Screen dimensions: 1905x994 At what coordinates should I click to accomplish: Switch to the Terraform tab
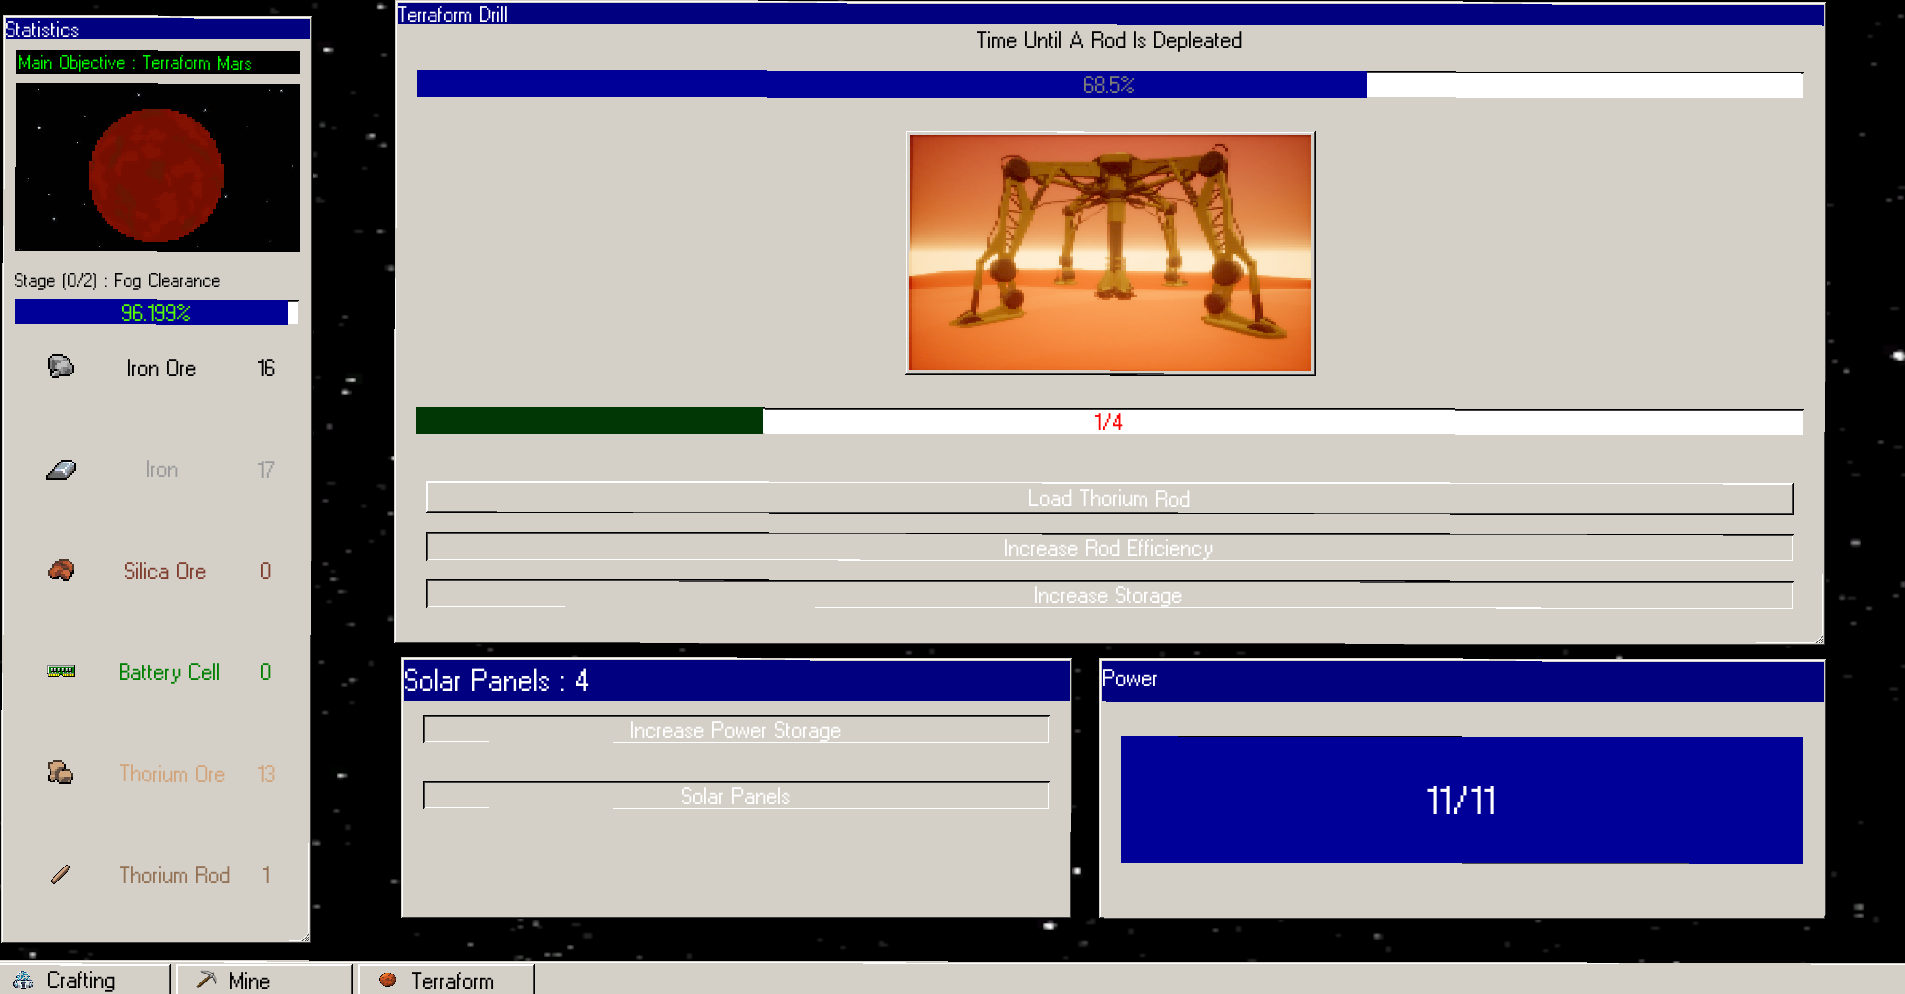446,980
